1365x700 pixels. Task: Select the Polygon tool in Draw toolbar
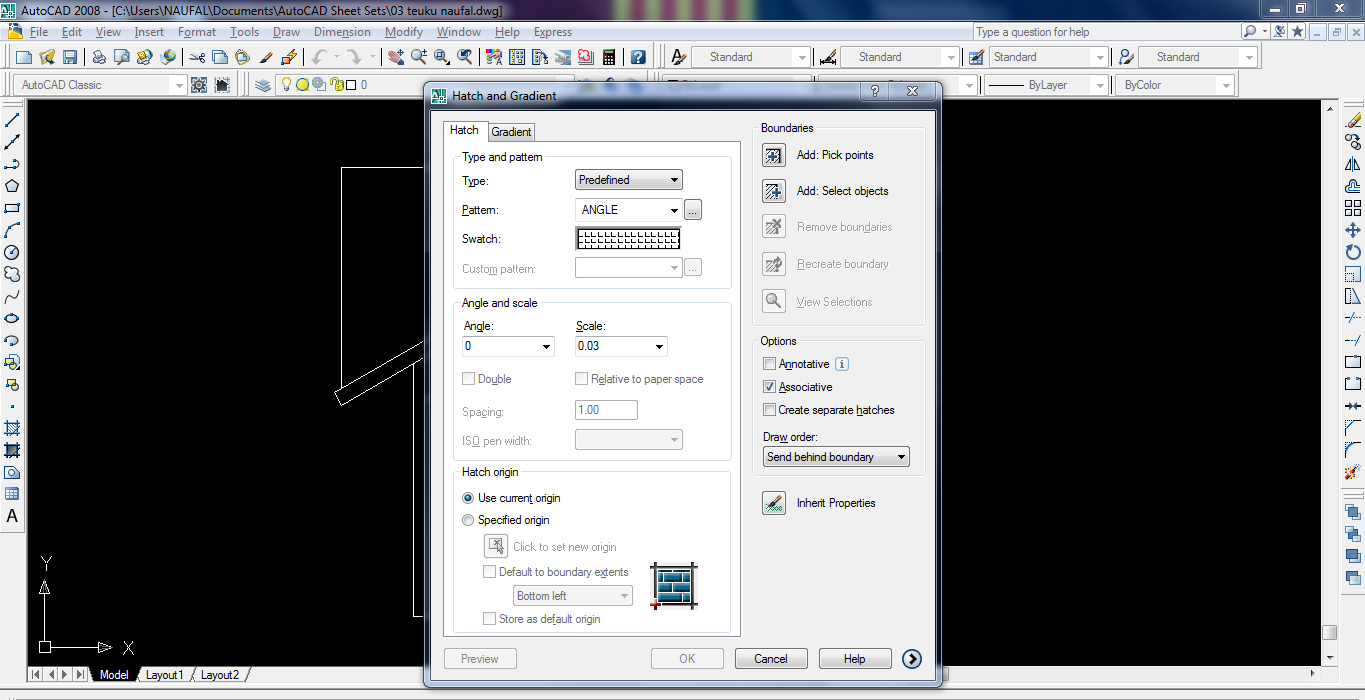tap(12, 186)
